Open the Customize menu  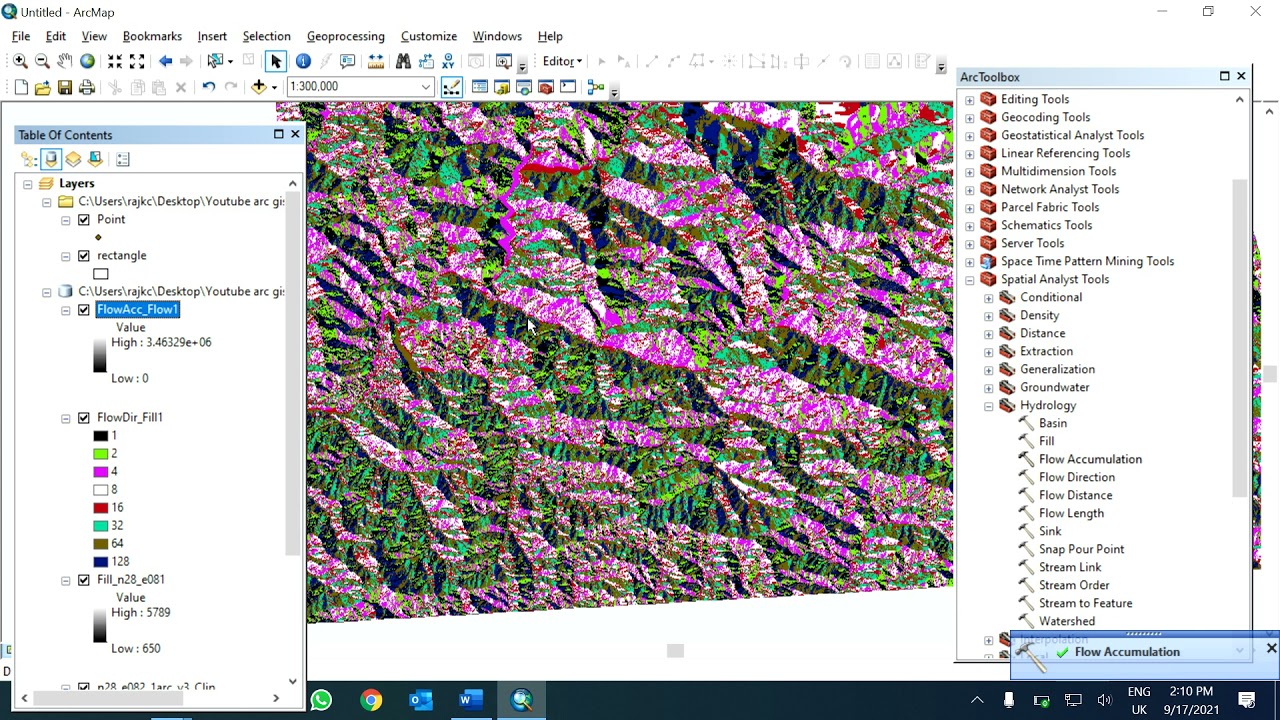pyautogui.click(x=428, y=36)
